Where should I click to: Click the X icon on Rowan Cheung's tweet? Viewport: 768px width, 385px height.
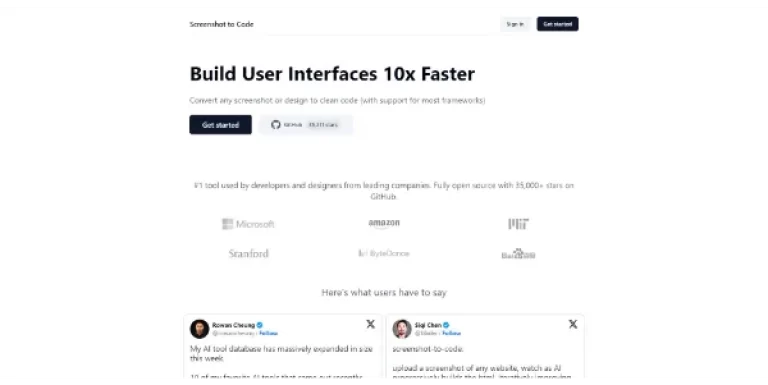point(371,324)
